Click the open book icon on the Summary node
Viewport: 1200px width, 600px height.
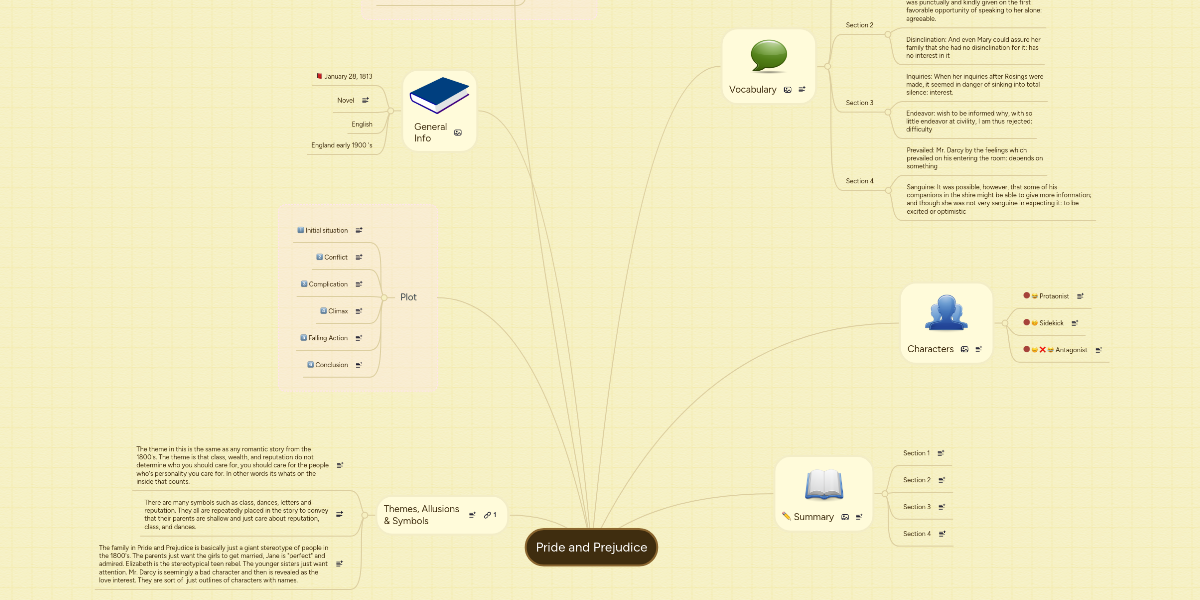(x=824, y=485)
